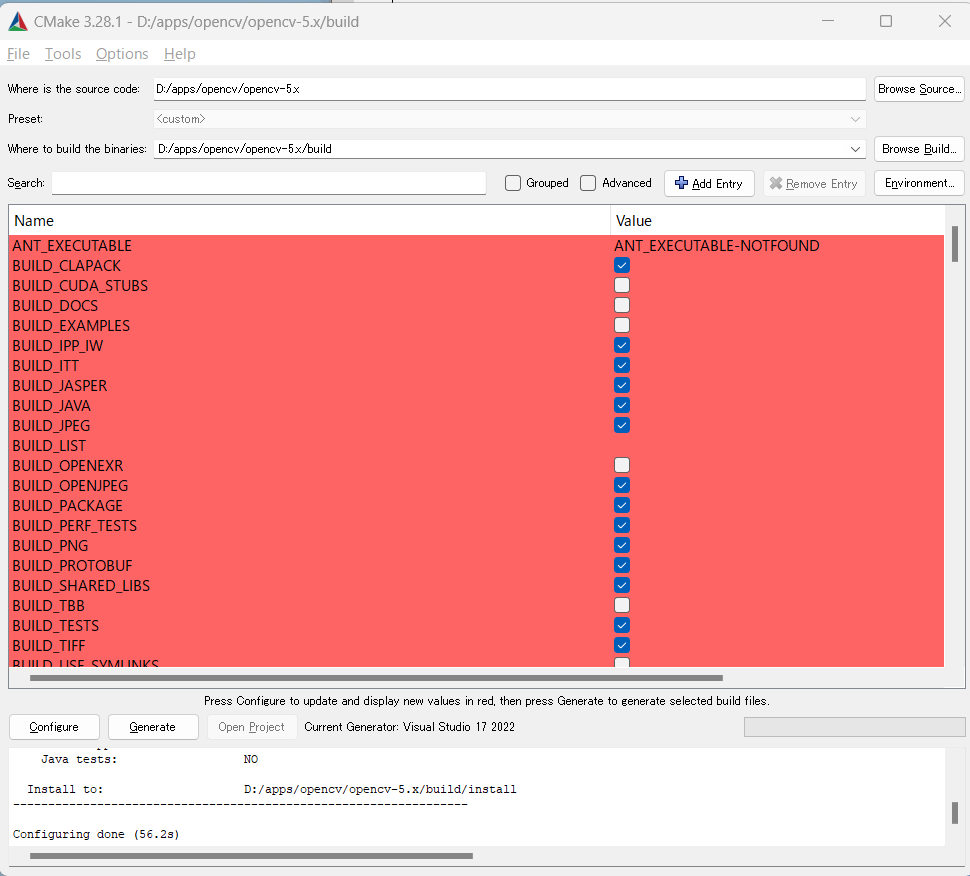Click the Value column header
970x876 pixels.
(777, 221)
